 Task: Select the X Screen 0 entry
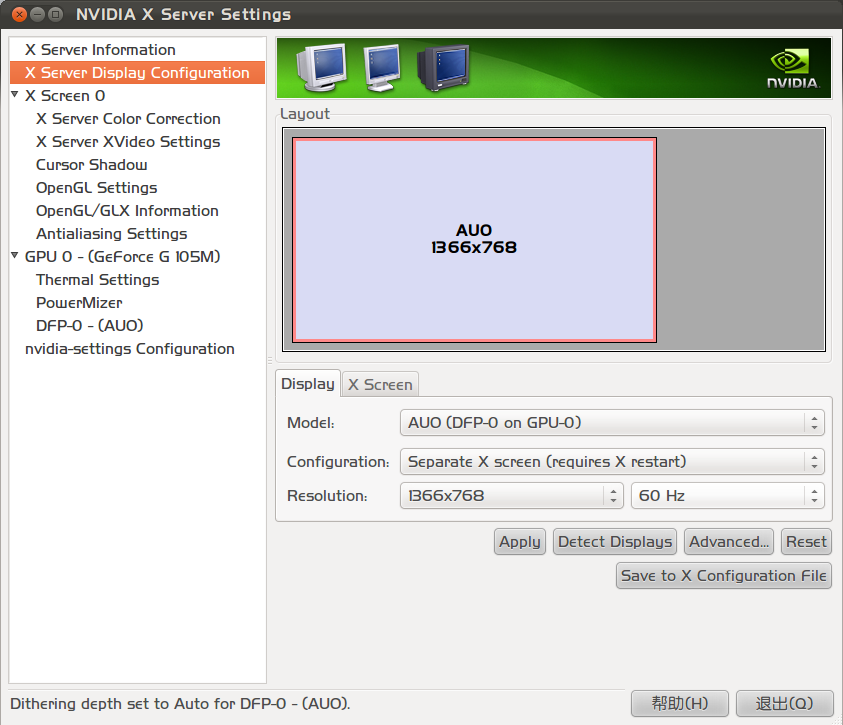click(x=65, y=96)
